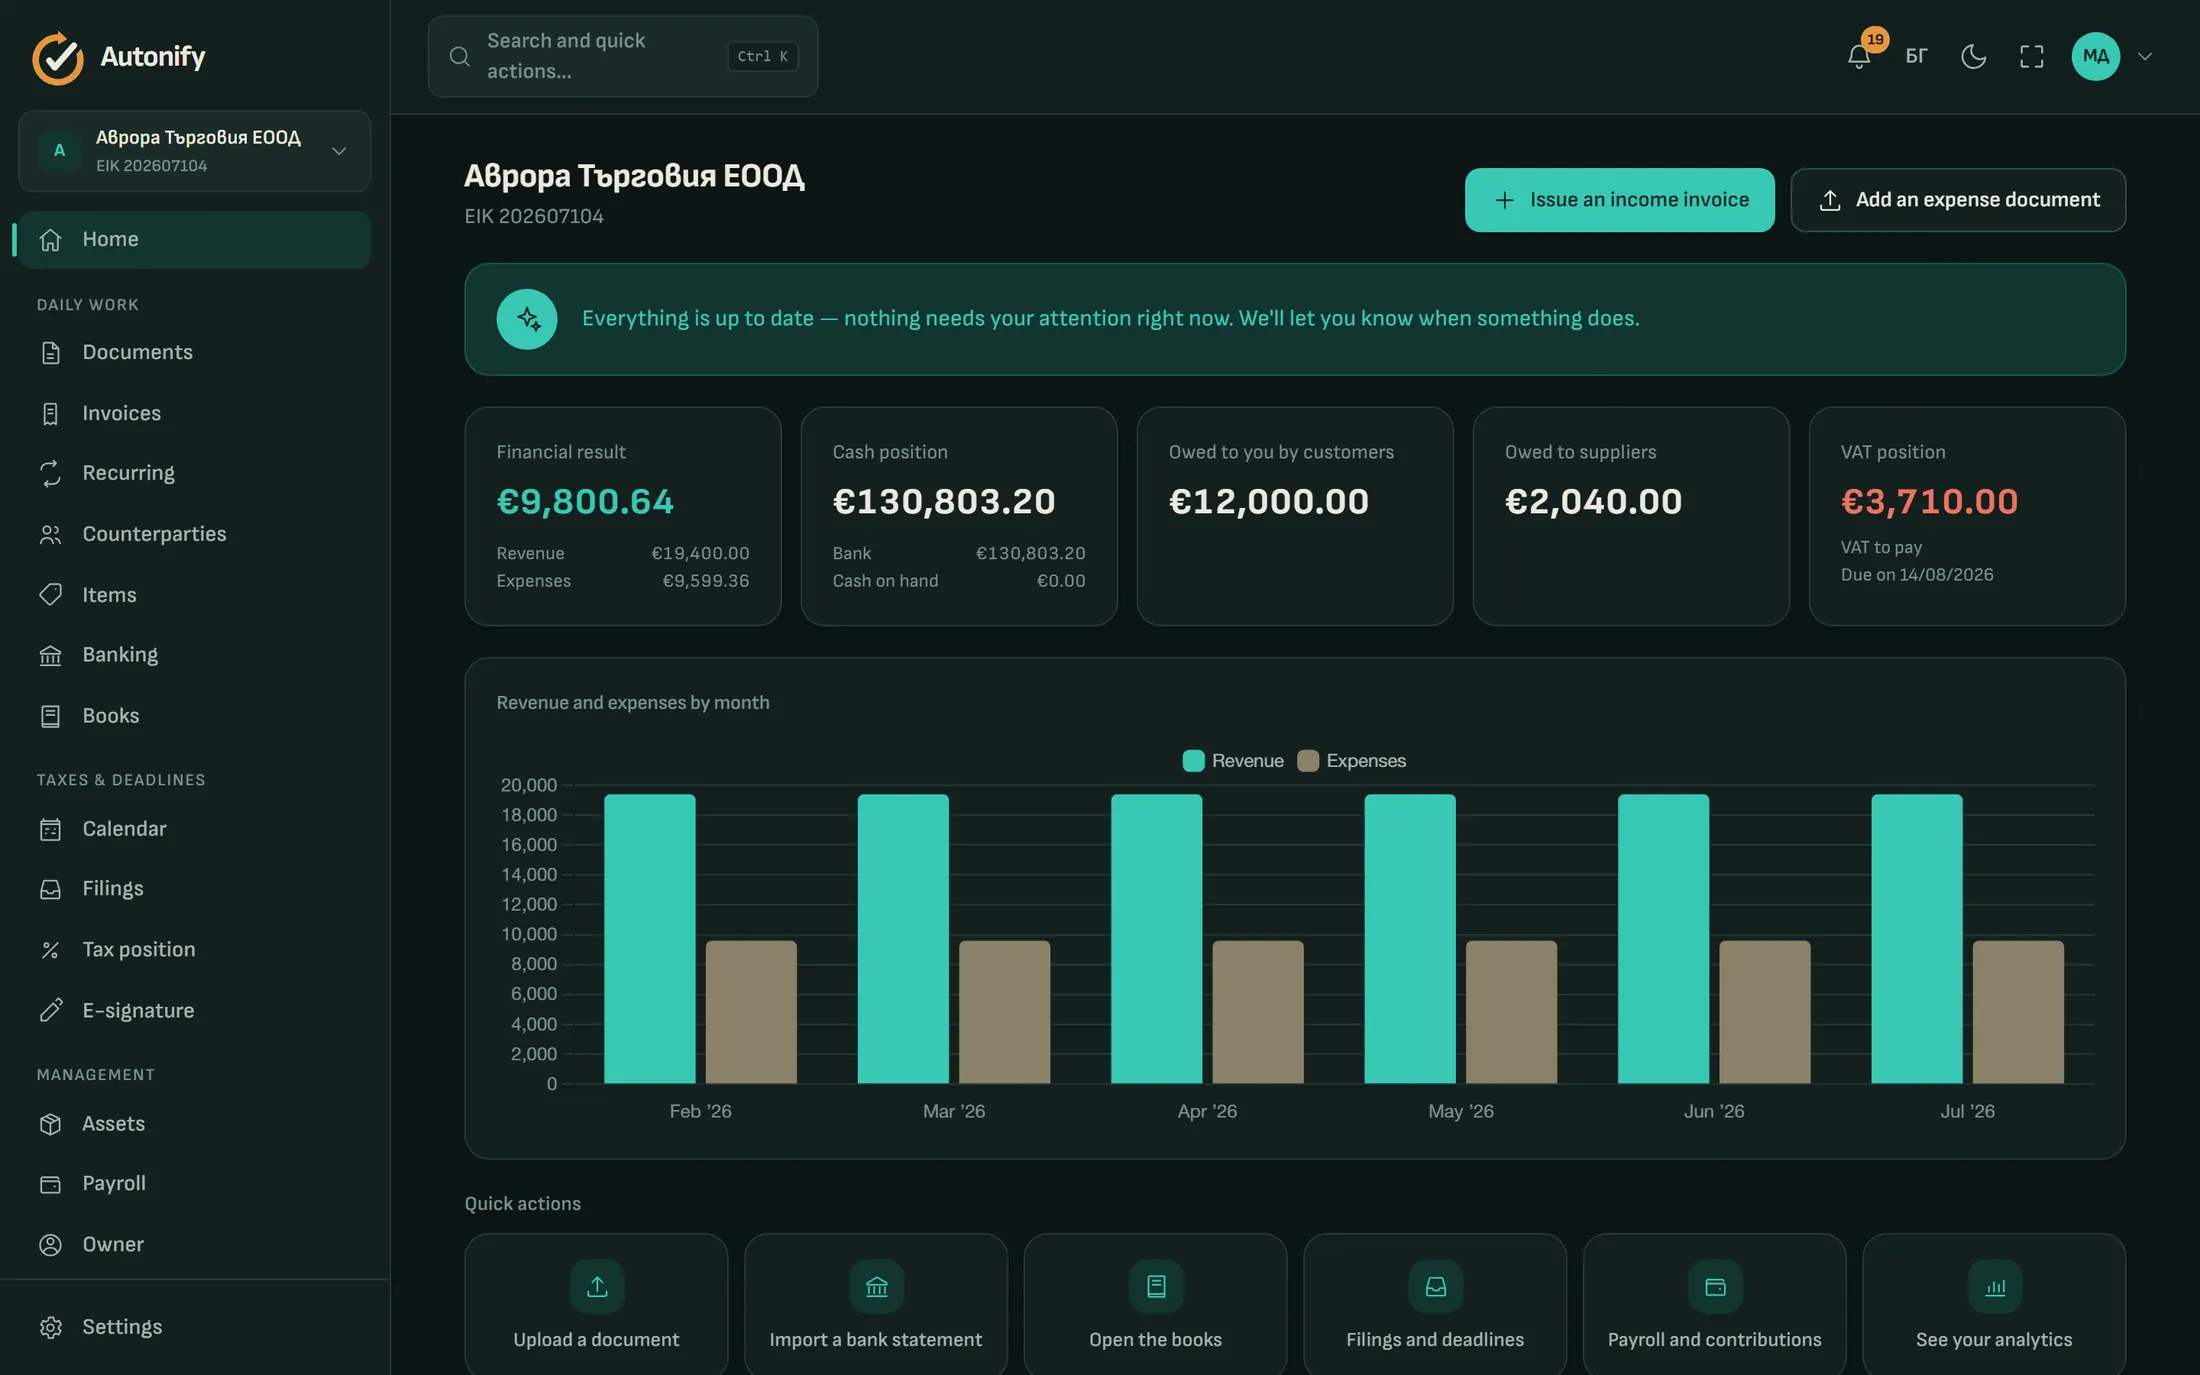Click the Calendar icon in sidebar
This screenshot has width=2200, height=1375.
[x=50, y=829]
